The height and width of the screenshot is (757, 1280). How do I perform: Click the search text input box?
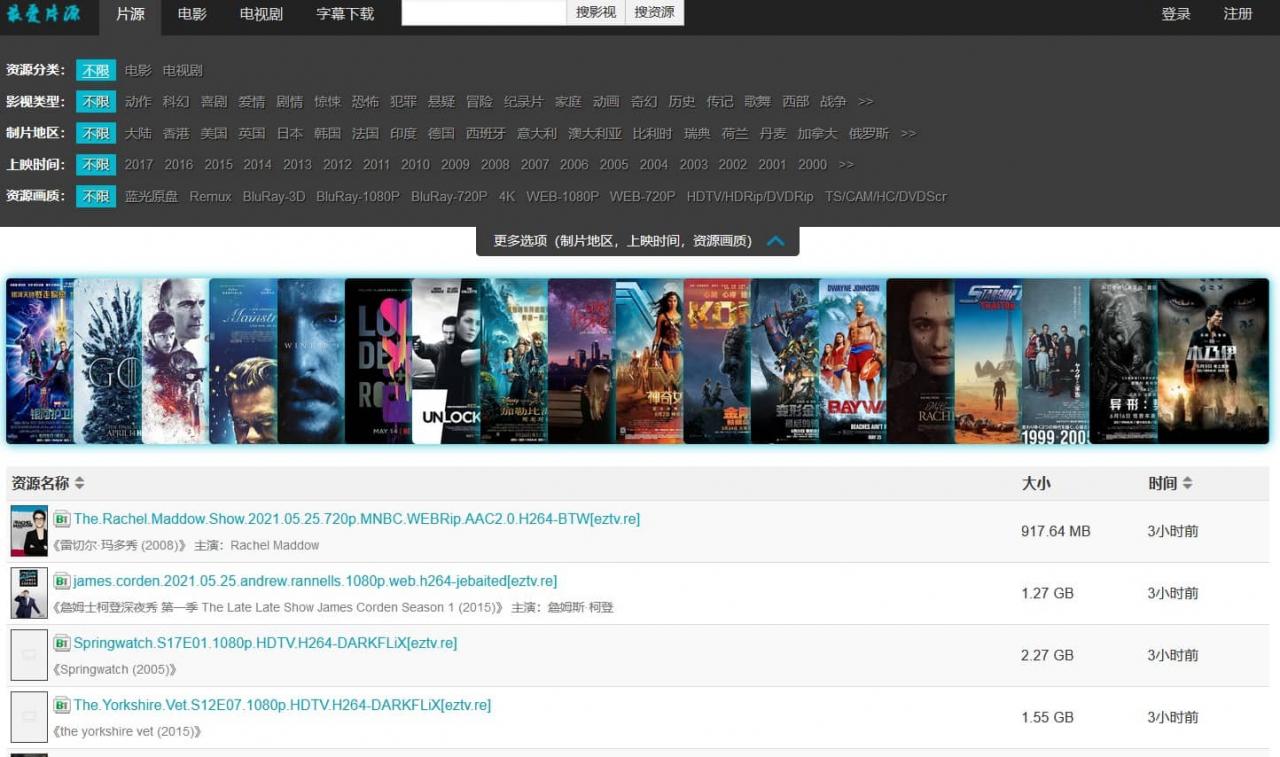(x=484, y=13)
